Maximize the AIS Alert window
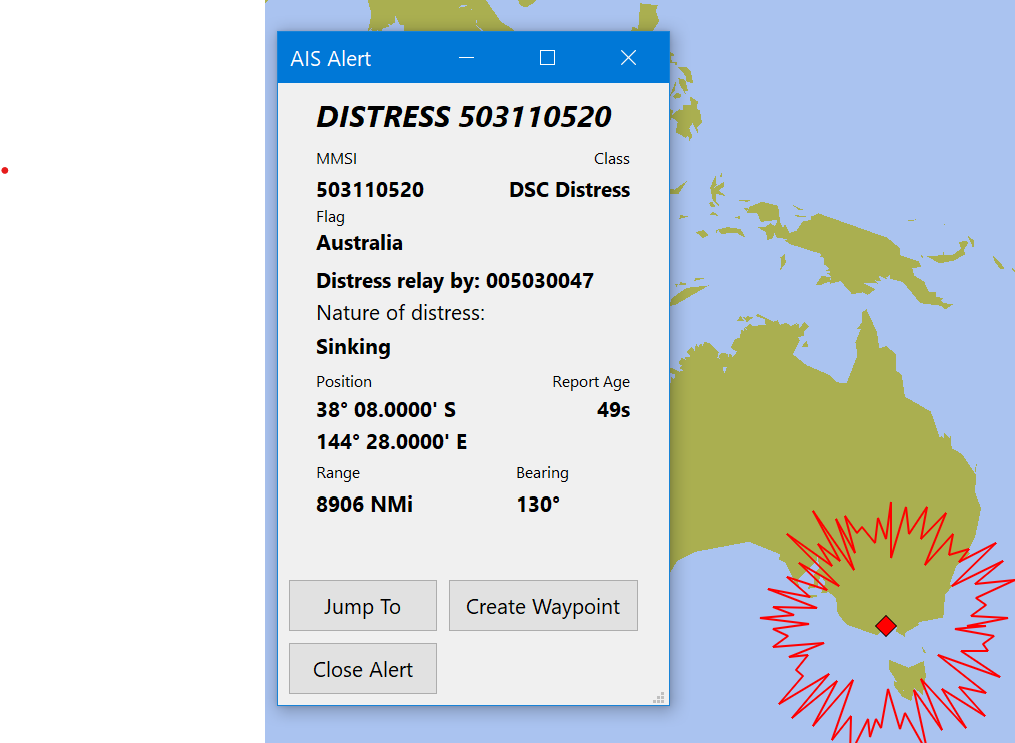1015x743 pixels. pos(547,57)
